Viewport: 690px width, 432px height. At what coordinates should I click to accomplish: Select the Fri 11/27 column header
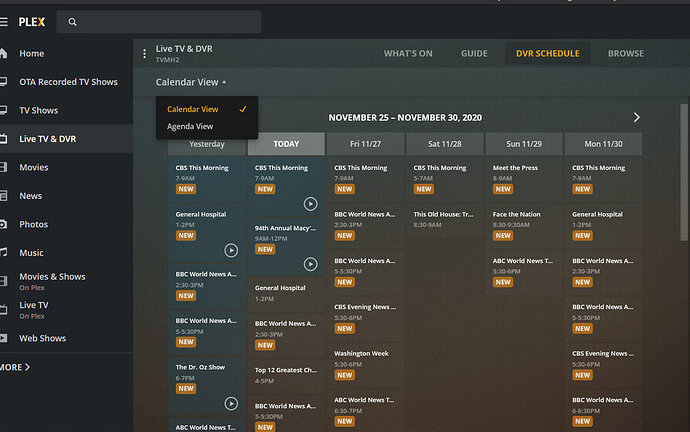(x=365, y=144)
